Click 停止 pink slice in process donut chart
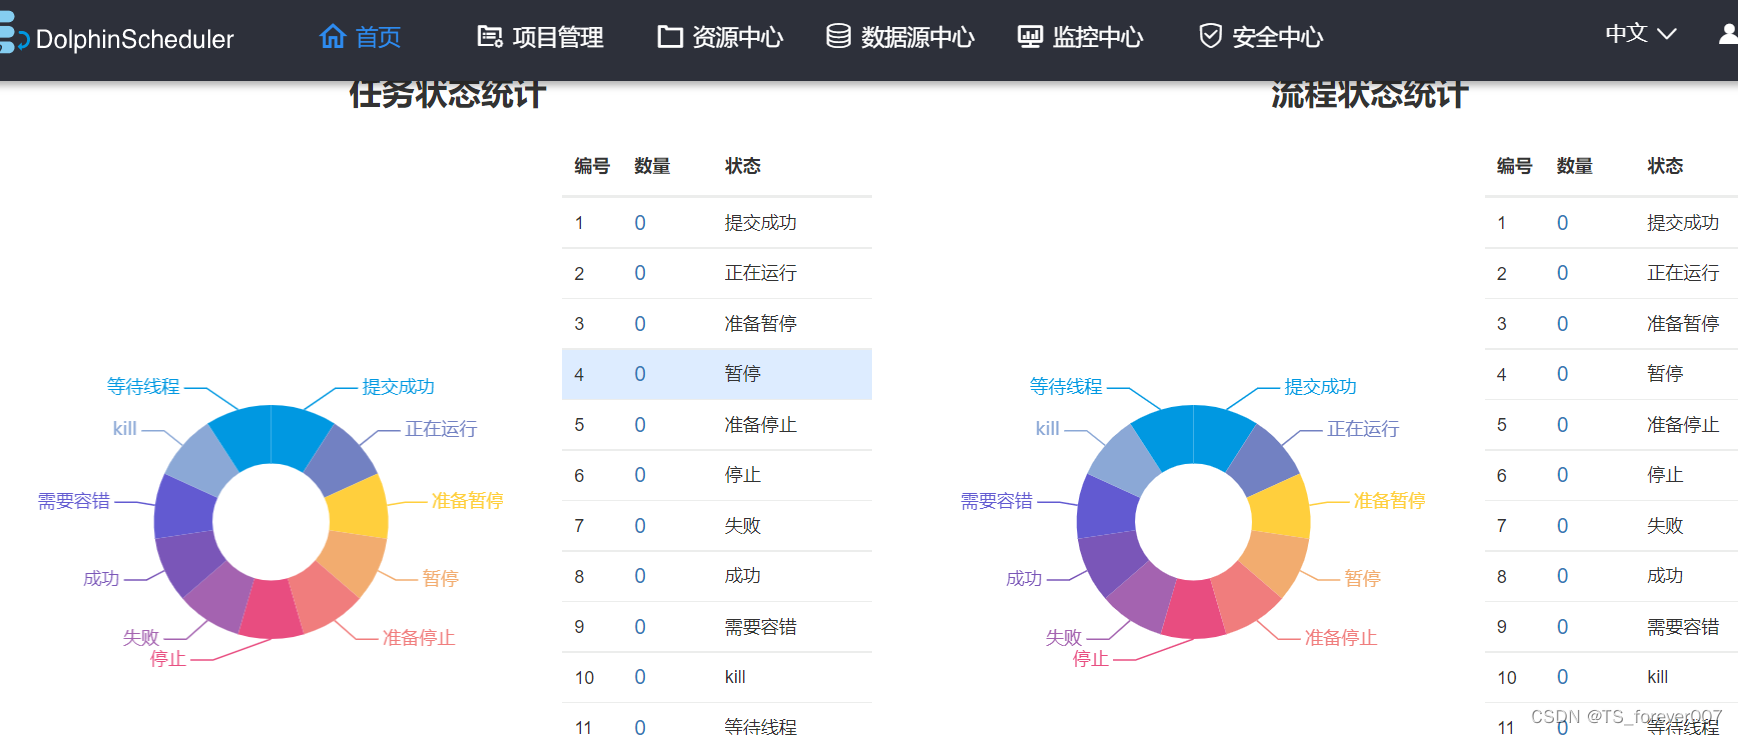Screen dimensions: 1738x735 point(1194,609)
